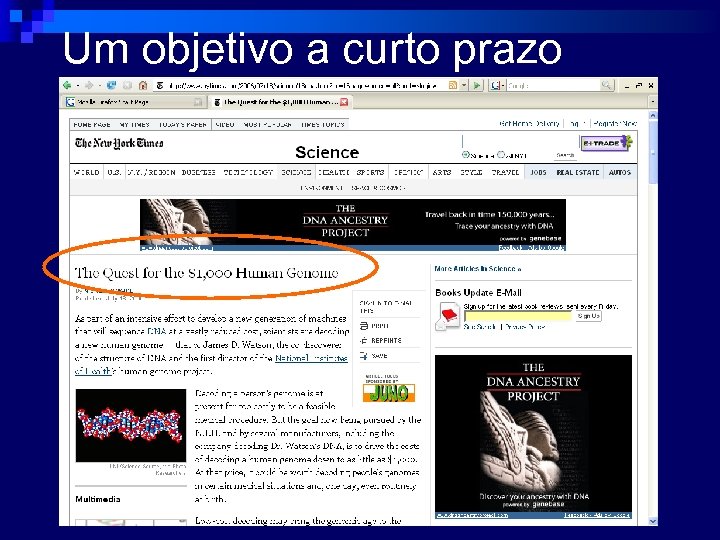720x540 pixels.
Task: Open the My Times nav item
Action: click(x=135, y=124)
